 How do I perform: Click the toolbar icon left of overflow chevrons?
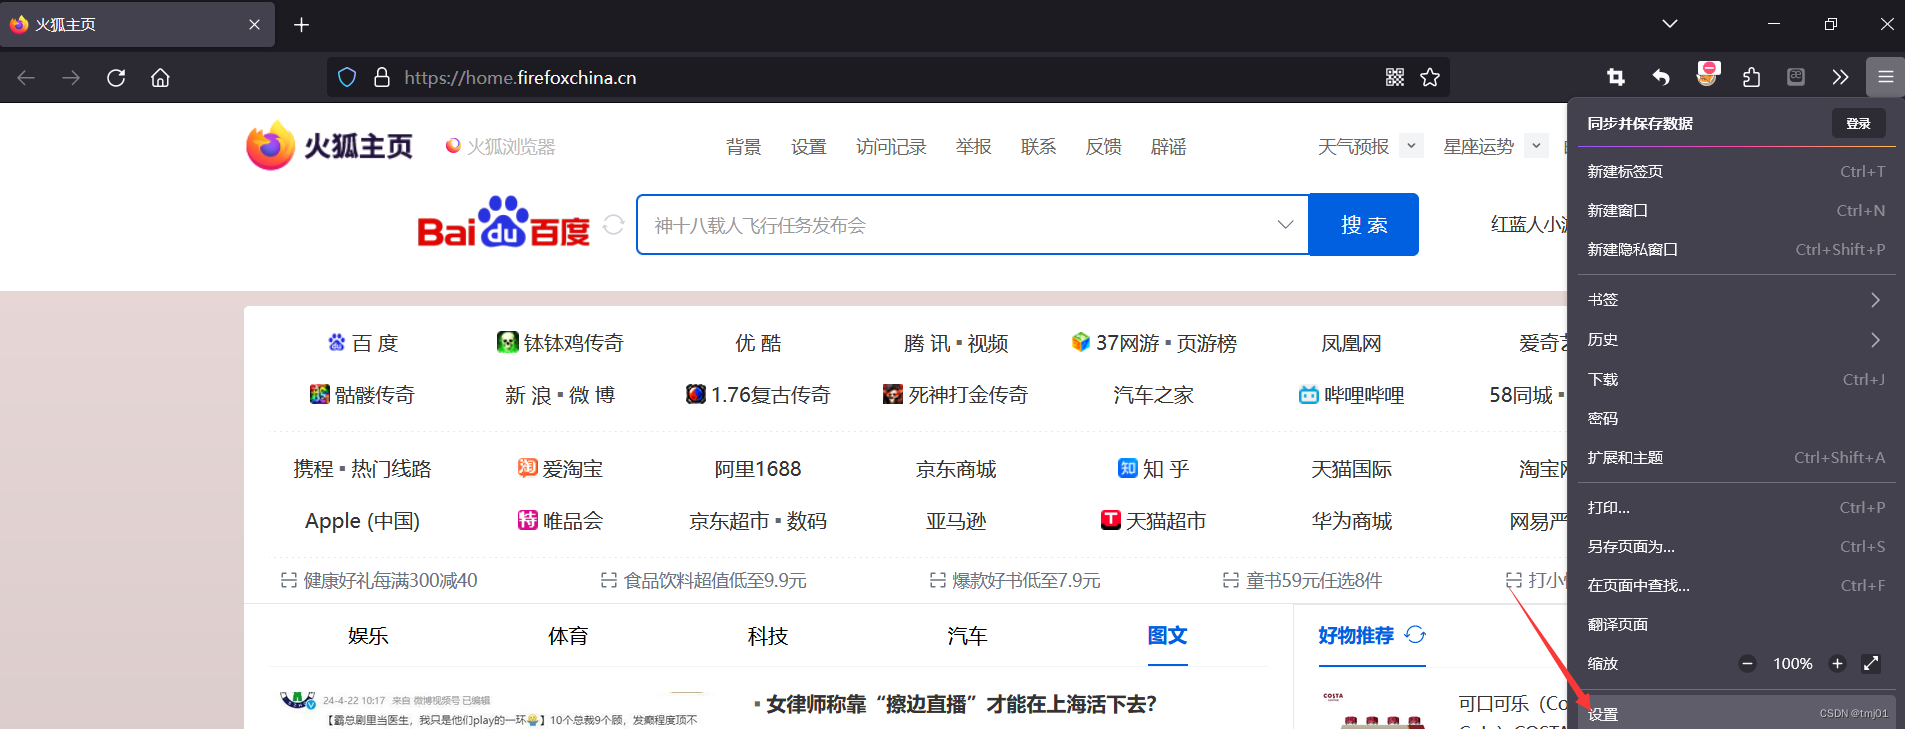point(1796,77)
